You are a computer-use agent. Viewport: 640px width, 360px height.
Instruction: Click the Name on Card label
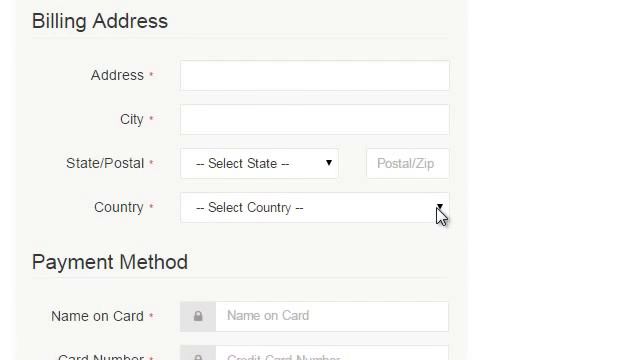(98, 316)
